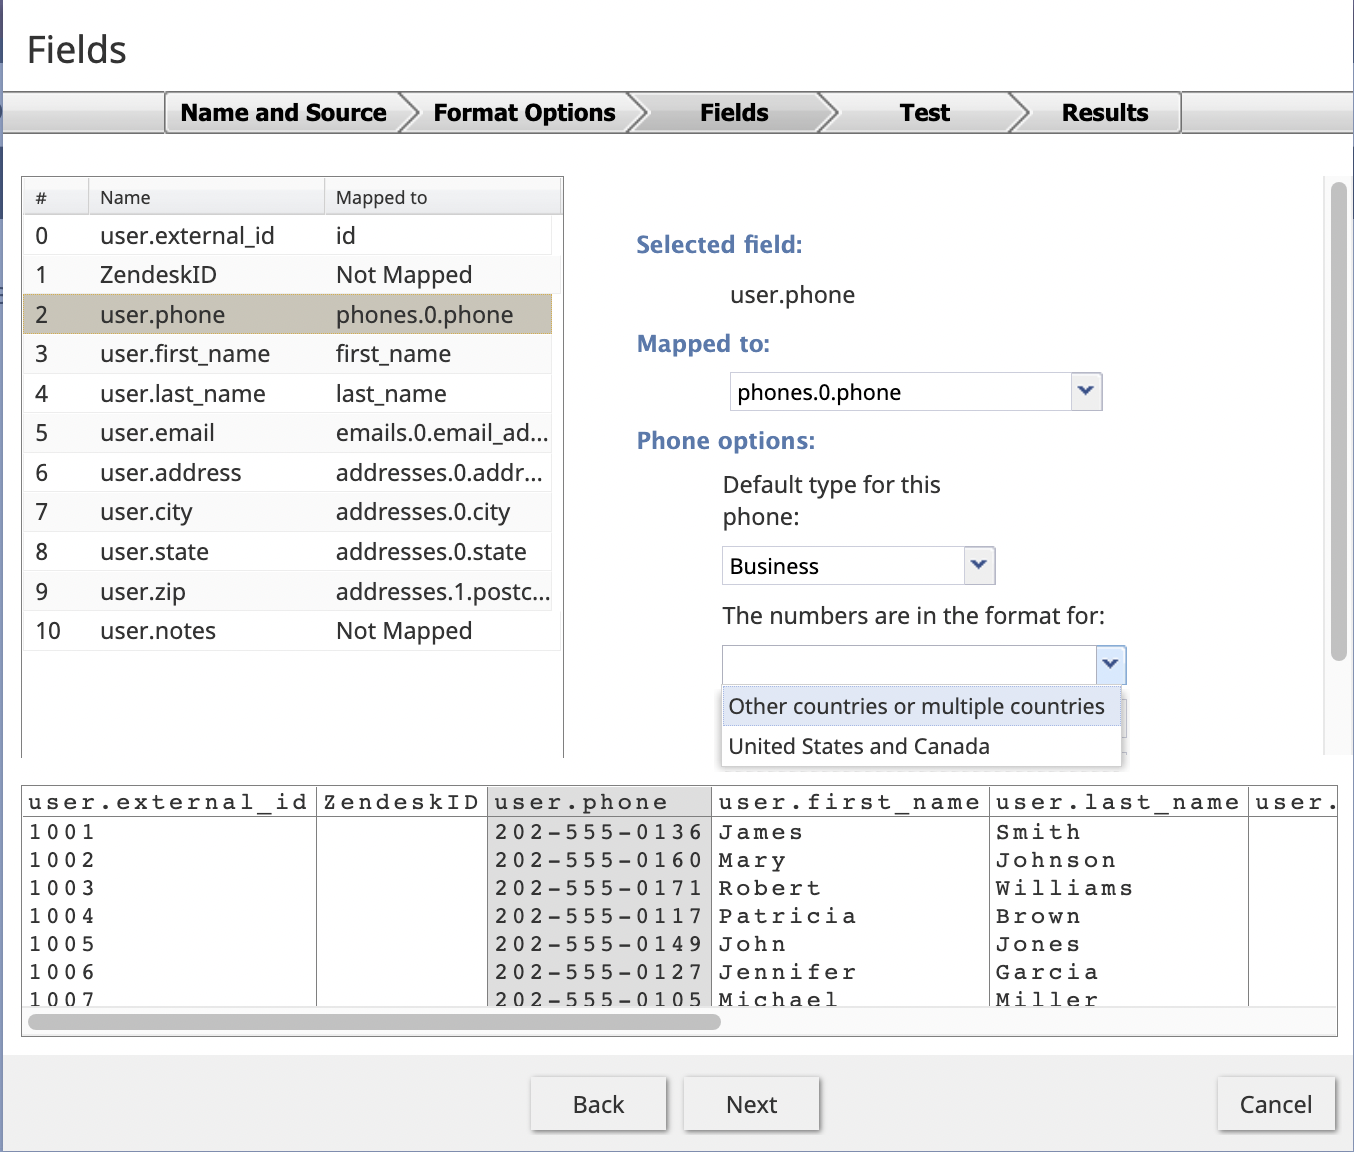Select the Fields wizard step
Image resolution: width=1354 pixels, height=1152 pixels.
[734, 113]
